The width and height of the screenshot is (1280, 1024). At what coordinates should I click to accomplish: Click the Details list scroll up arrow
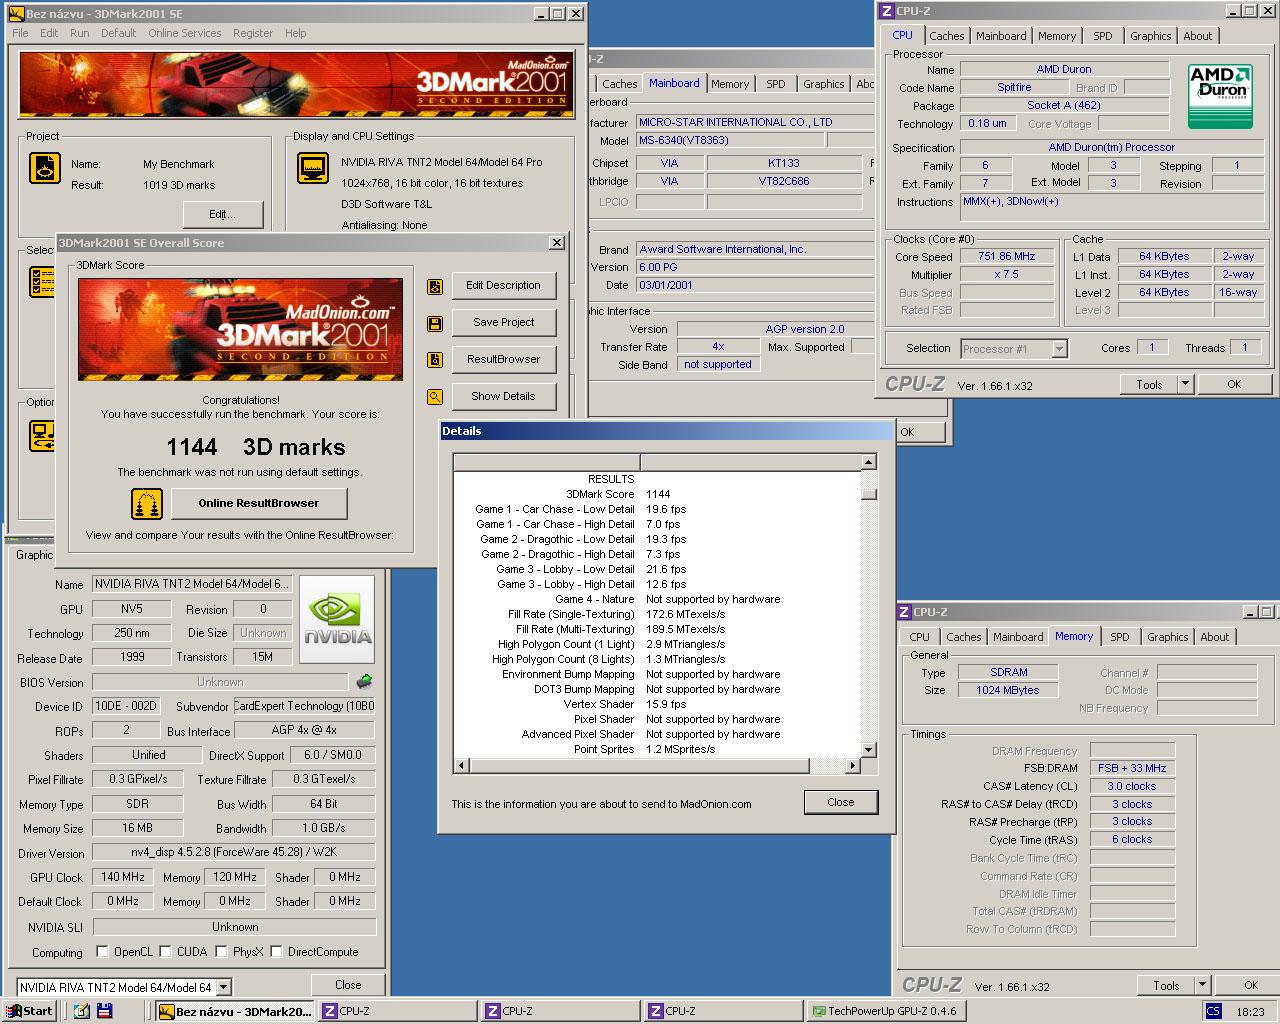(868, 462)
